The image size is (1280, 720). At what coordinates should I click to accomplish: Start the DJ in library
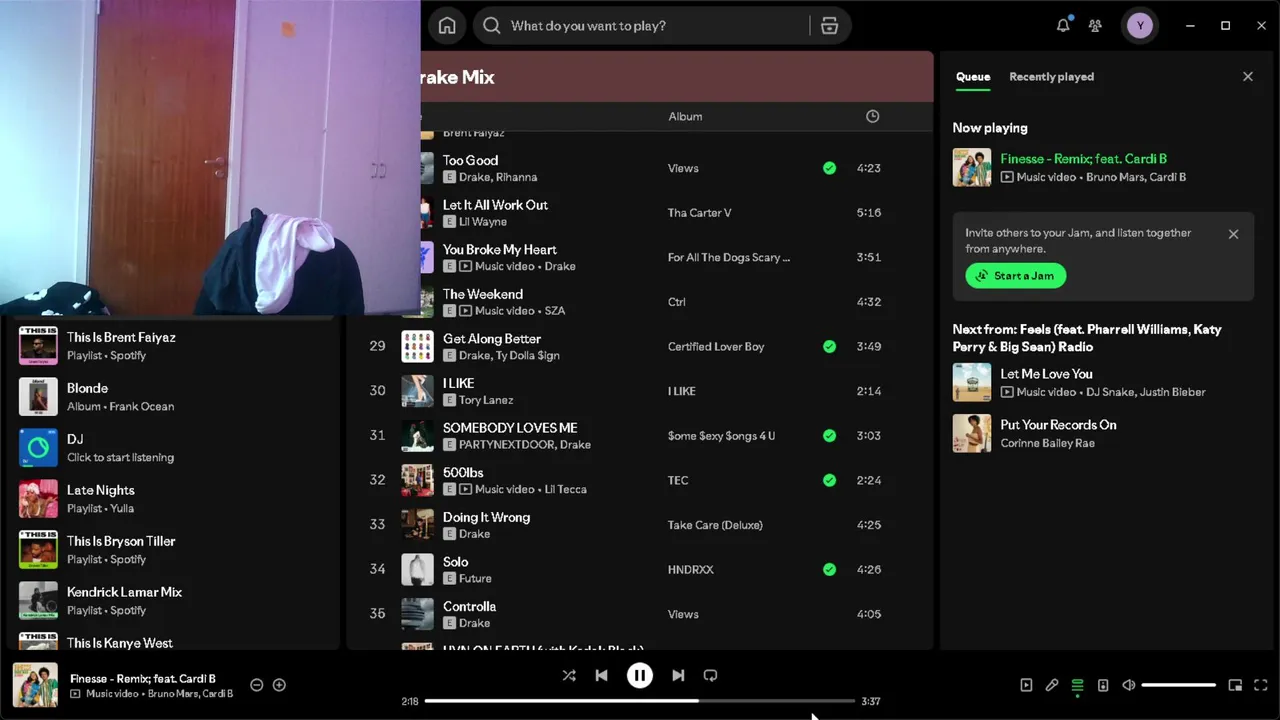coord(175,448)
